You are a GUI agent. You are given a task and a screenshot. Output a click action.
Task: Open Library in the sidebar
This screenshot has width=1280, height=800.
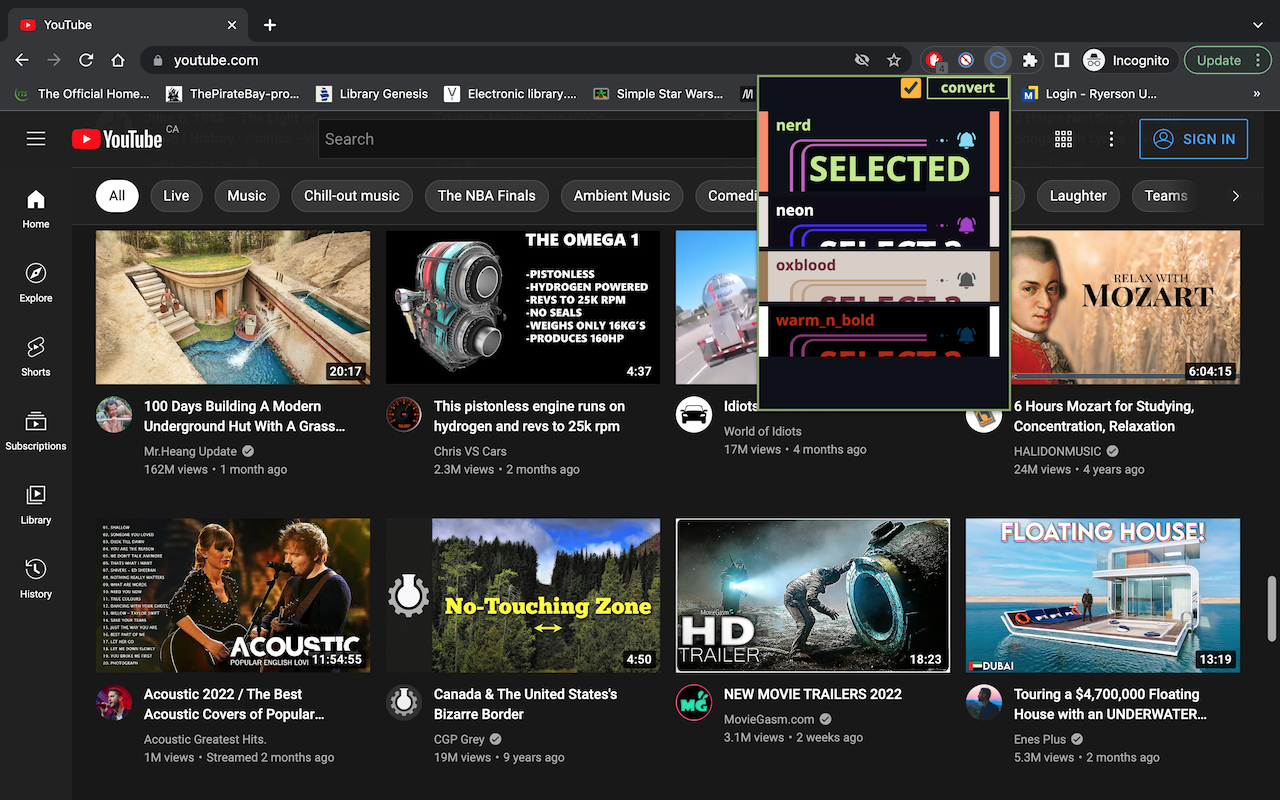(36, 505)
